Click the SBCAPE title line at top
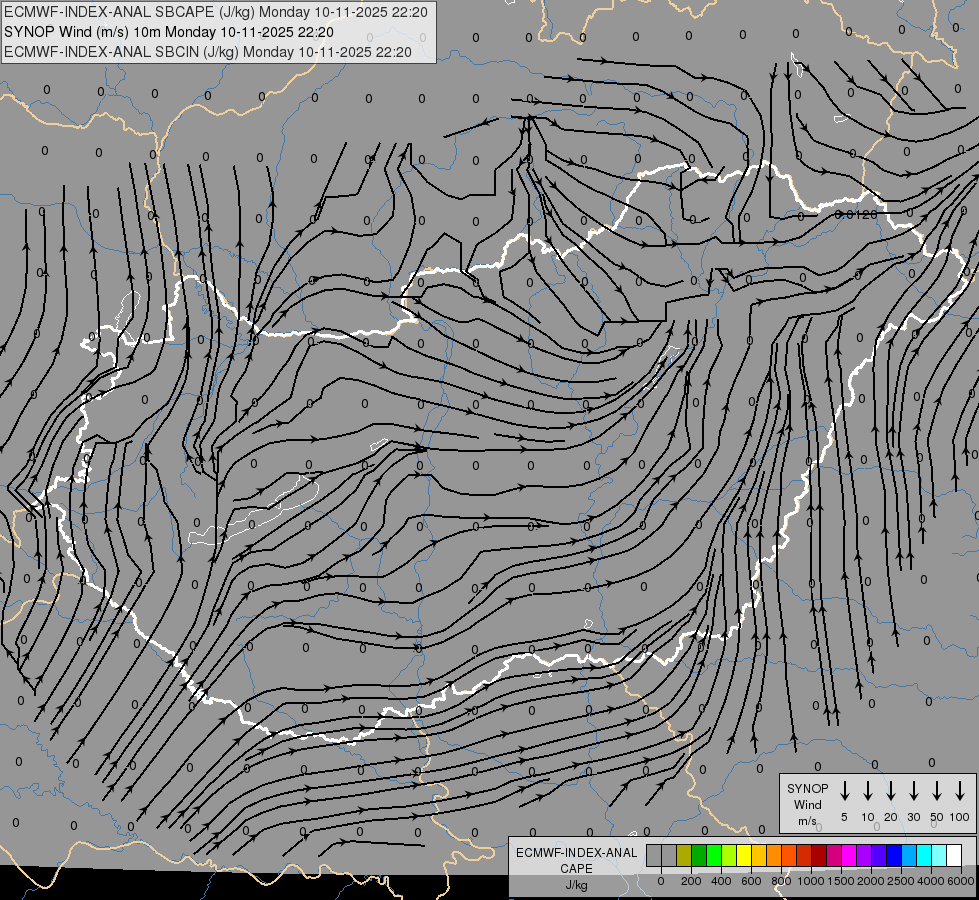 coord(215,12)
